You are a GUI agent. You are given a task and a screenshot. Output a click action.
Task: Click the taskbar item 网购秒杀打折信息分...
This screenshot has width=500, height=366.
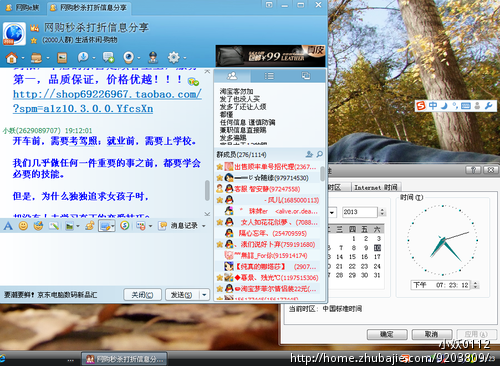(124, 359)
